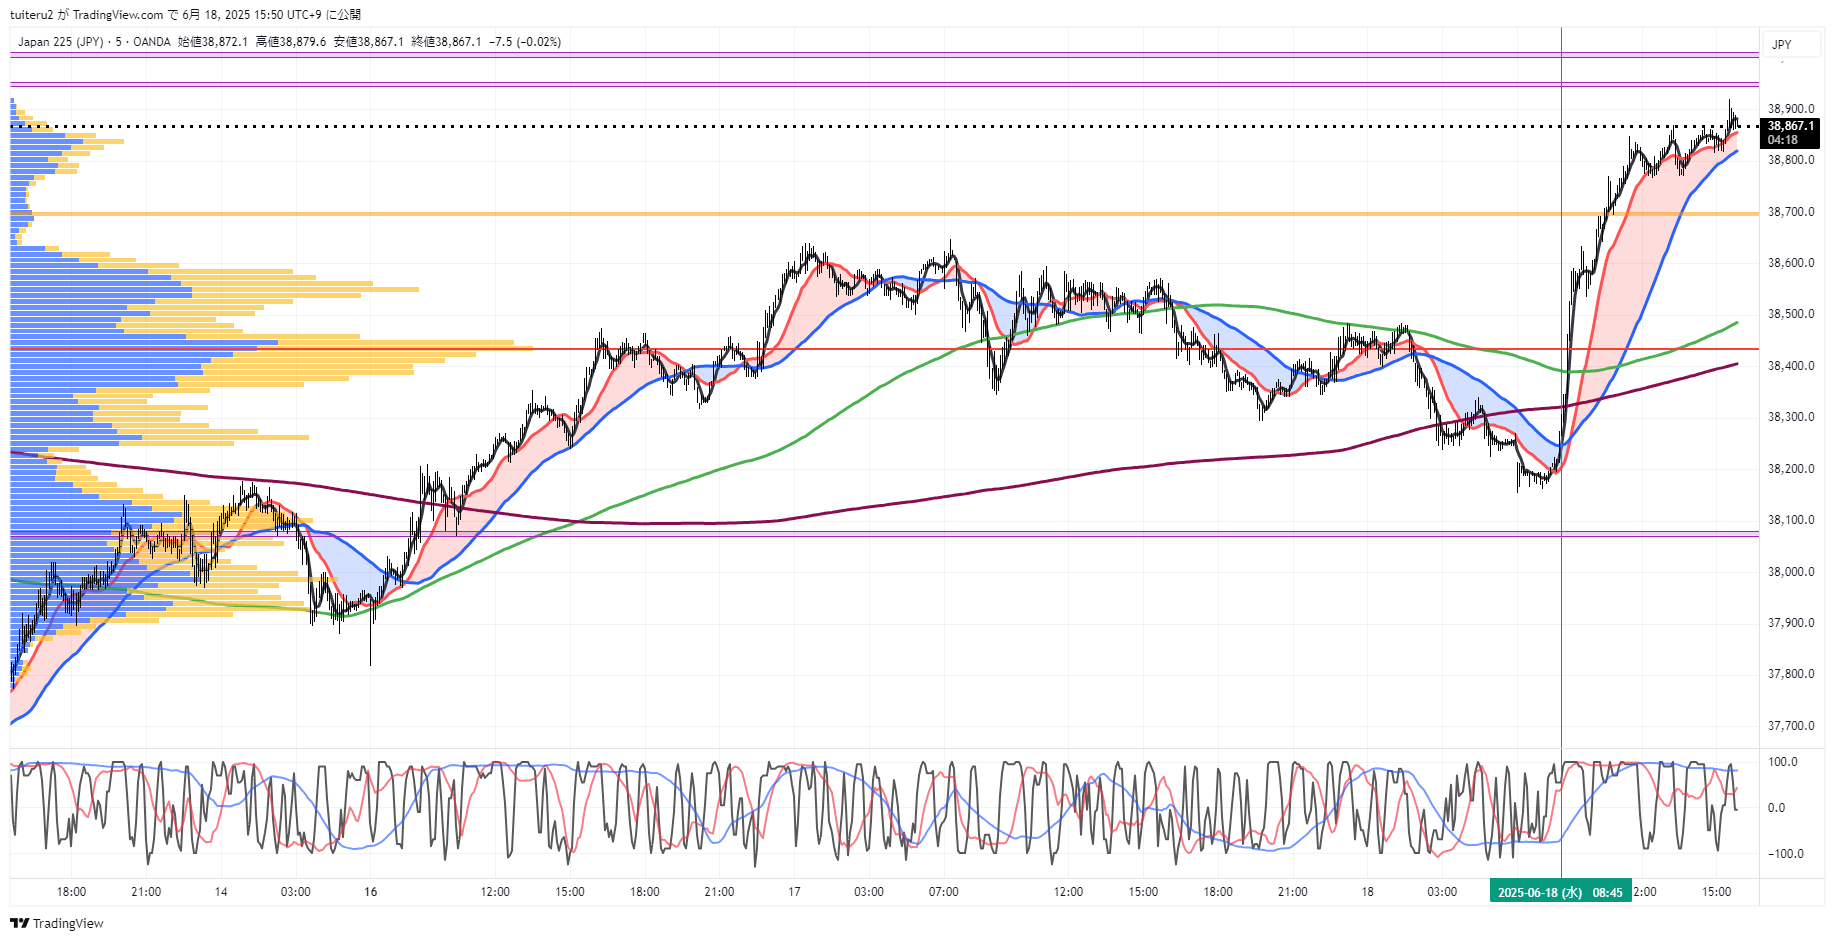Click the oscillator 100.0 axis label
This screenshot has width=1835, height=941.
click(x=1783, y=762)
